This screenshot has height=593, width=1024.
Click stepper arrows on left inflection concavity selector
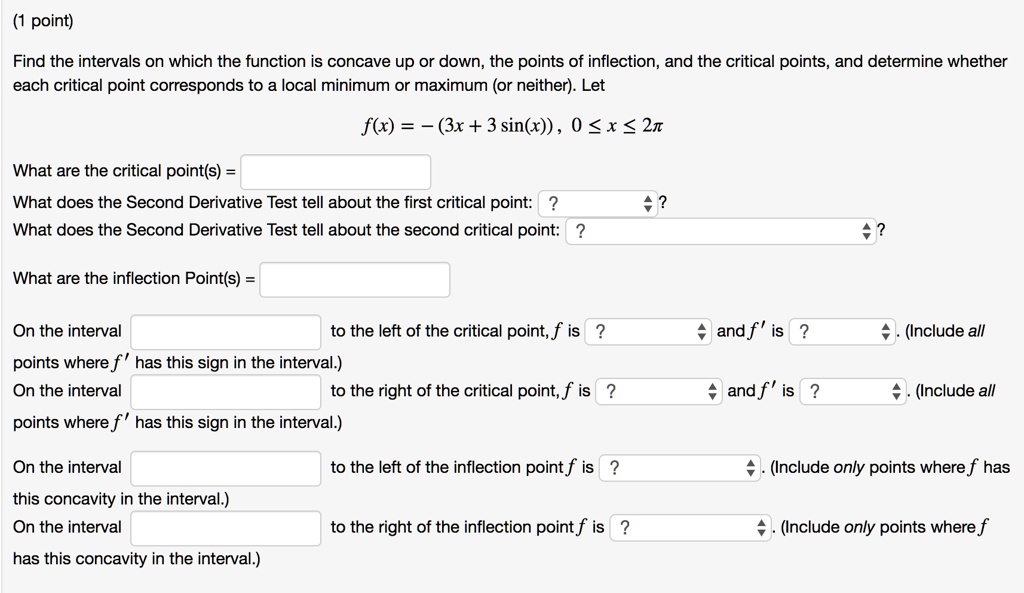[749, 467]
